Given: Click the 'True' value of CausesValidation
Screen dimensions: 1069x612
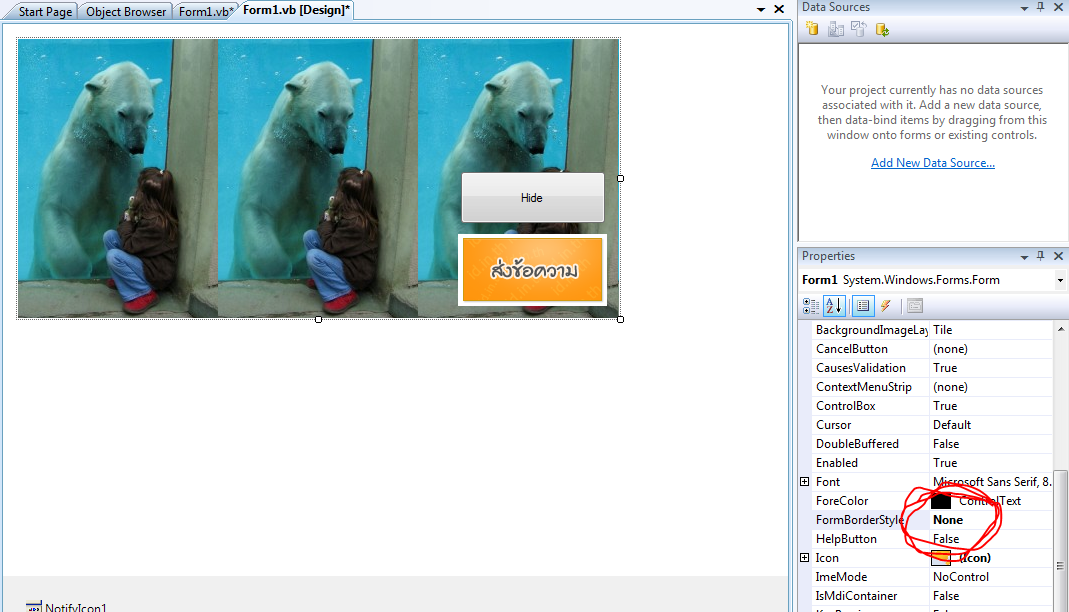Looking at the screenshot, I should [x=945, y=368].
